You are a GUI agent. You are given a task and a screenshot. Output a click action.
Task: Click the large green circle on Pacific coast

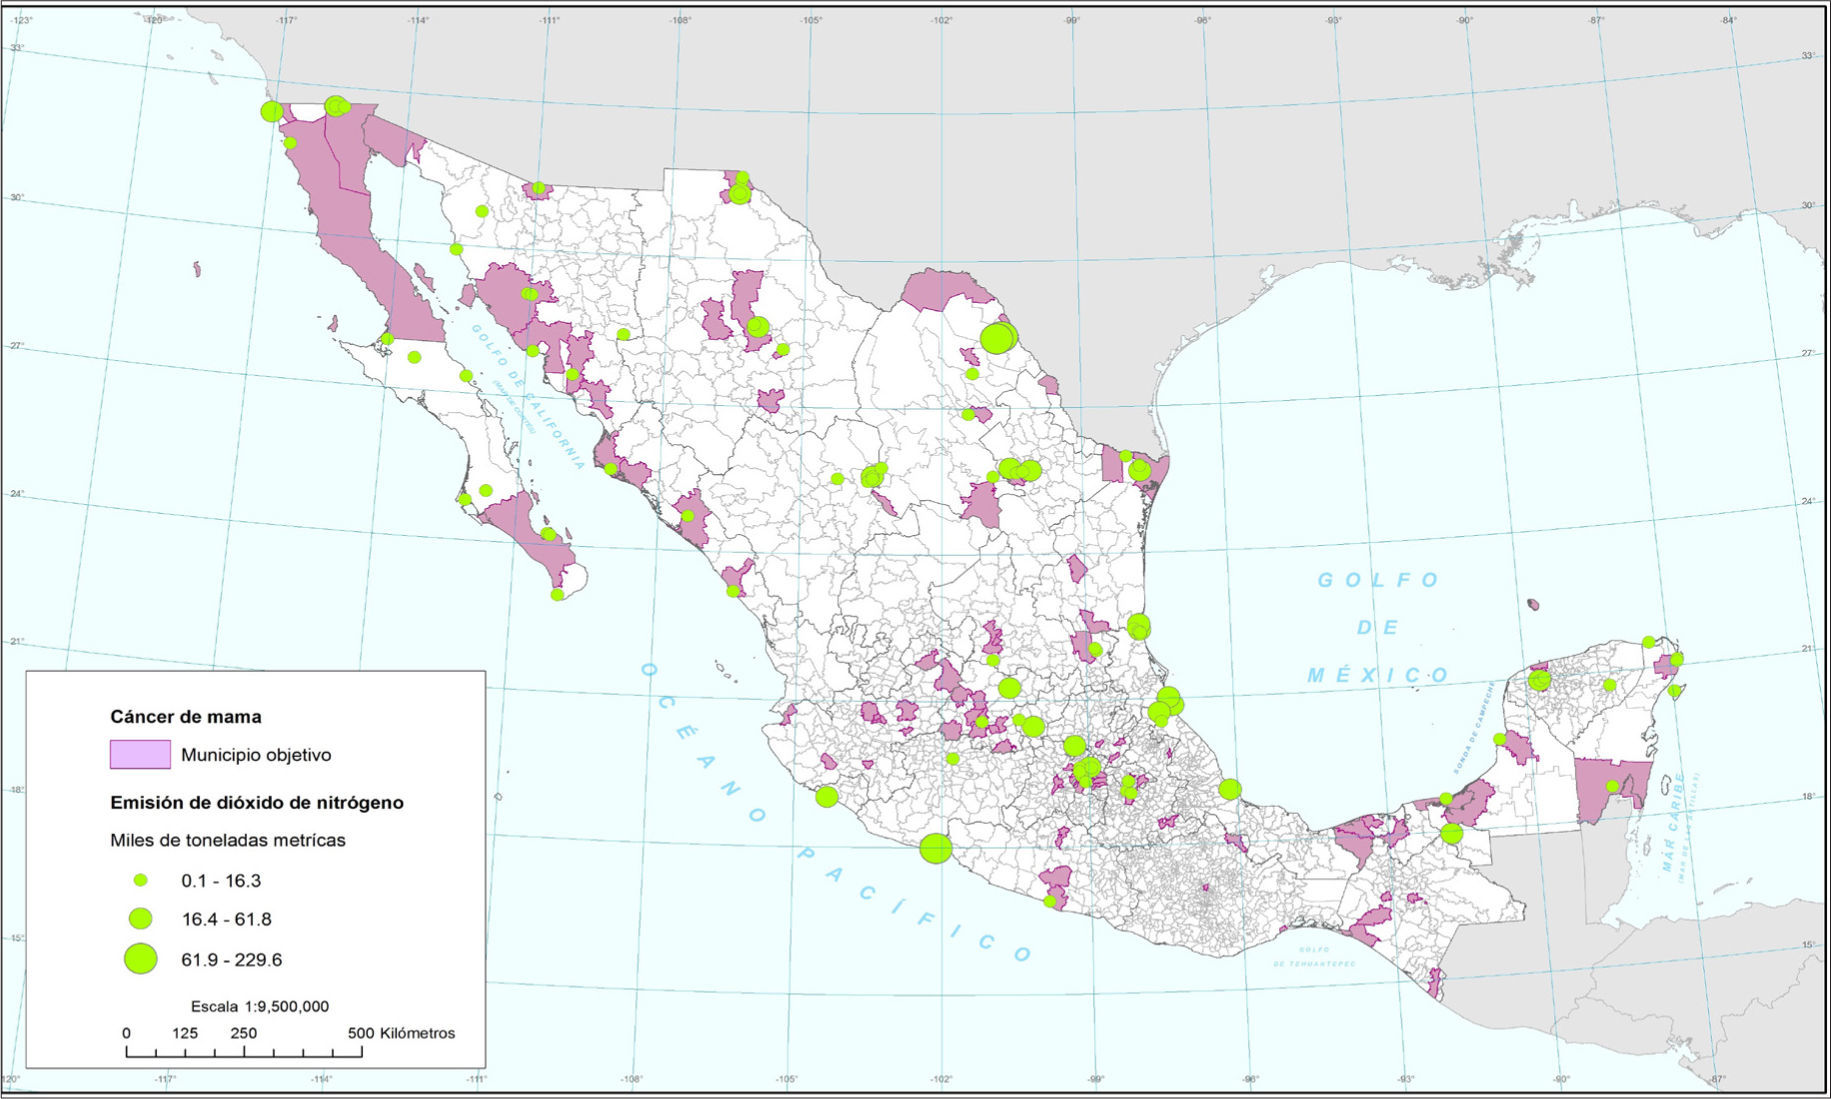(936, 849)
